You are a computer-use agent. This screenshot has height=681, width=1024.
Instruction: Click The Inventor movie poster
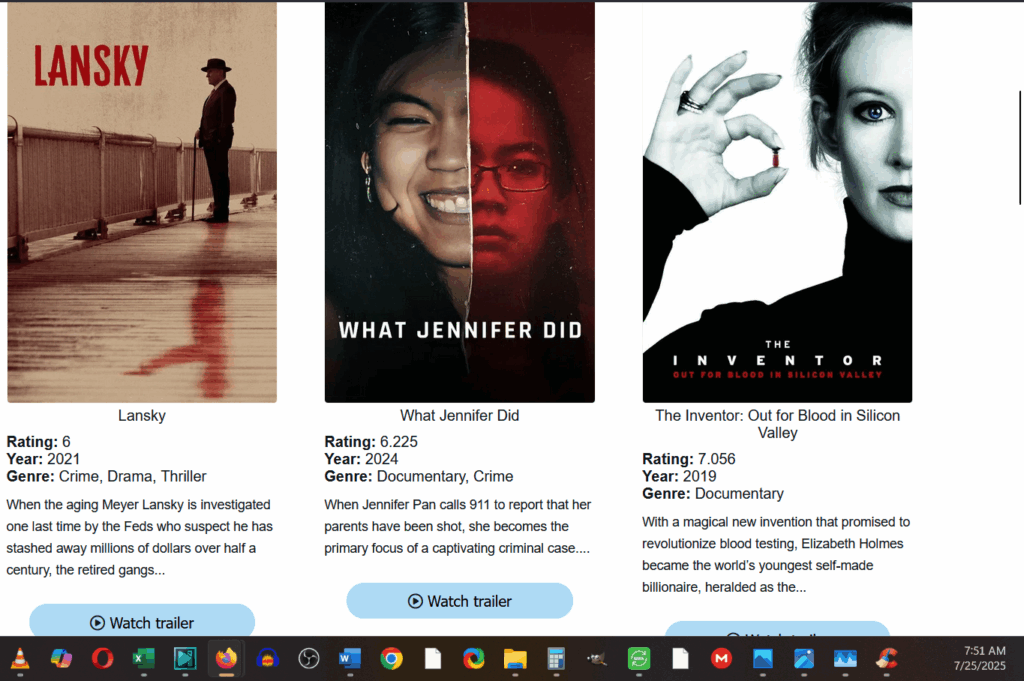pyautogui.click(x=777, y=201)
